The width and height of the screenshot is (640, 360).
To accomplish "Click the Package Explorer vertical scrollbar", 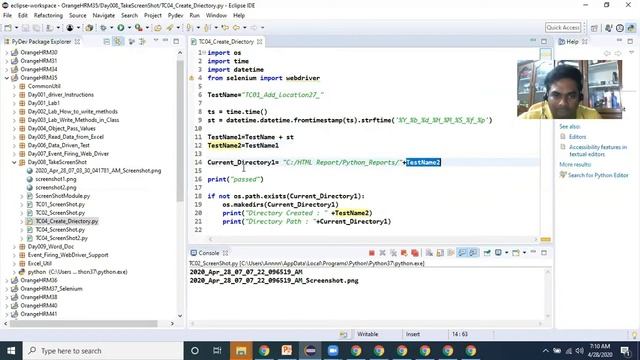I will pyautogui.click(x=180, y=131).
